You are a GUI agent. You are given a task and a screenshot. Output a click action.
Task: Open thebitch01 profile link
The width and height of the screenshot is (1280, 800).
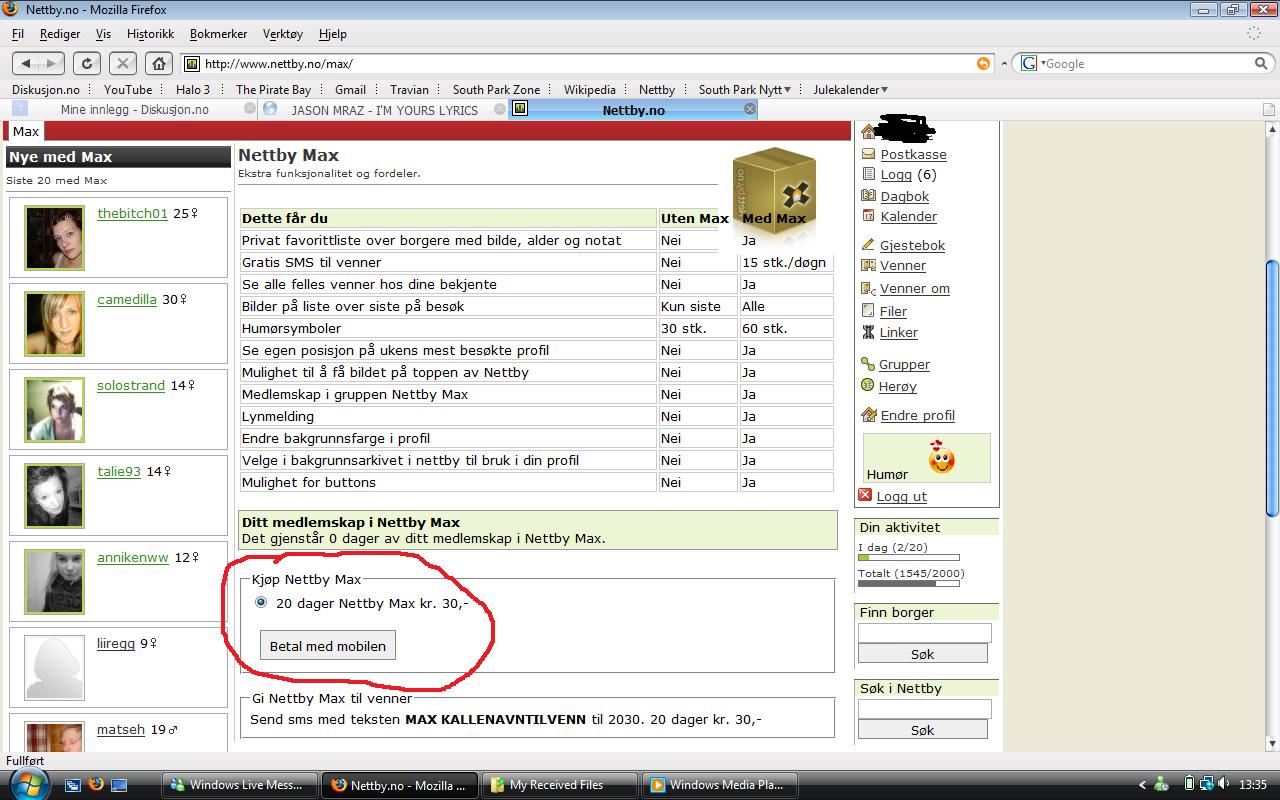132,213
